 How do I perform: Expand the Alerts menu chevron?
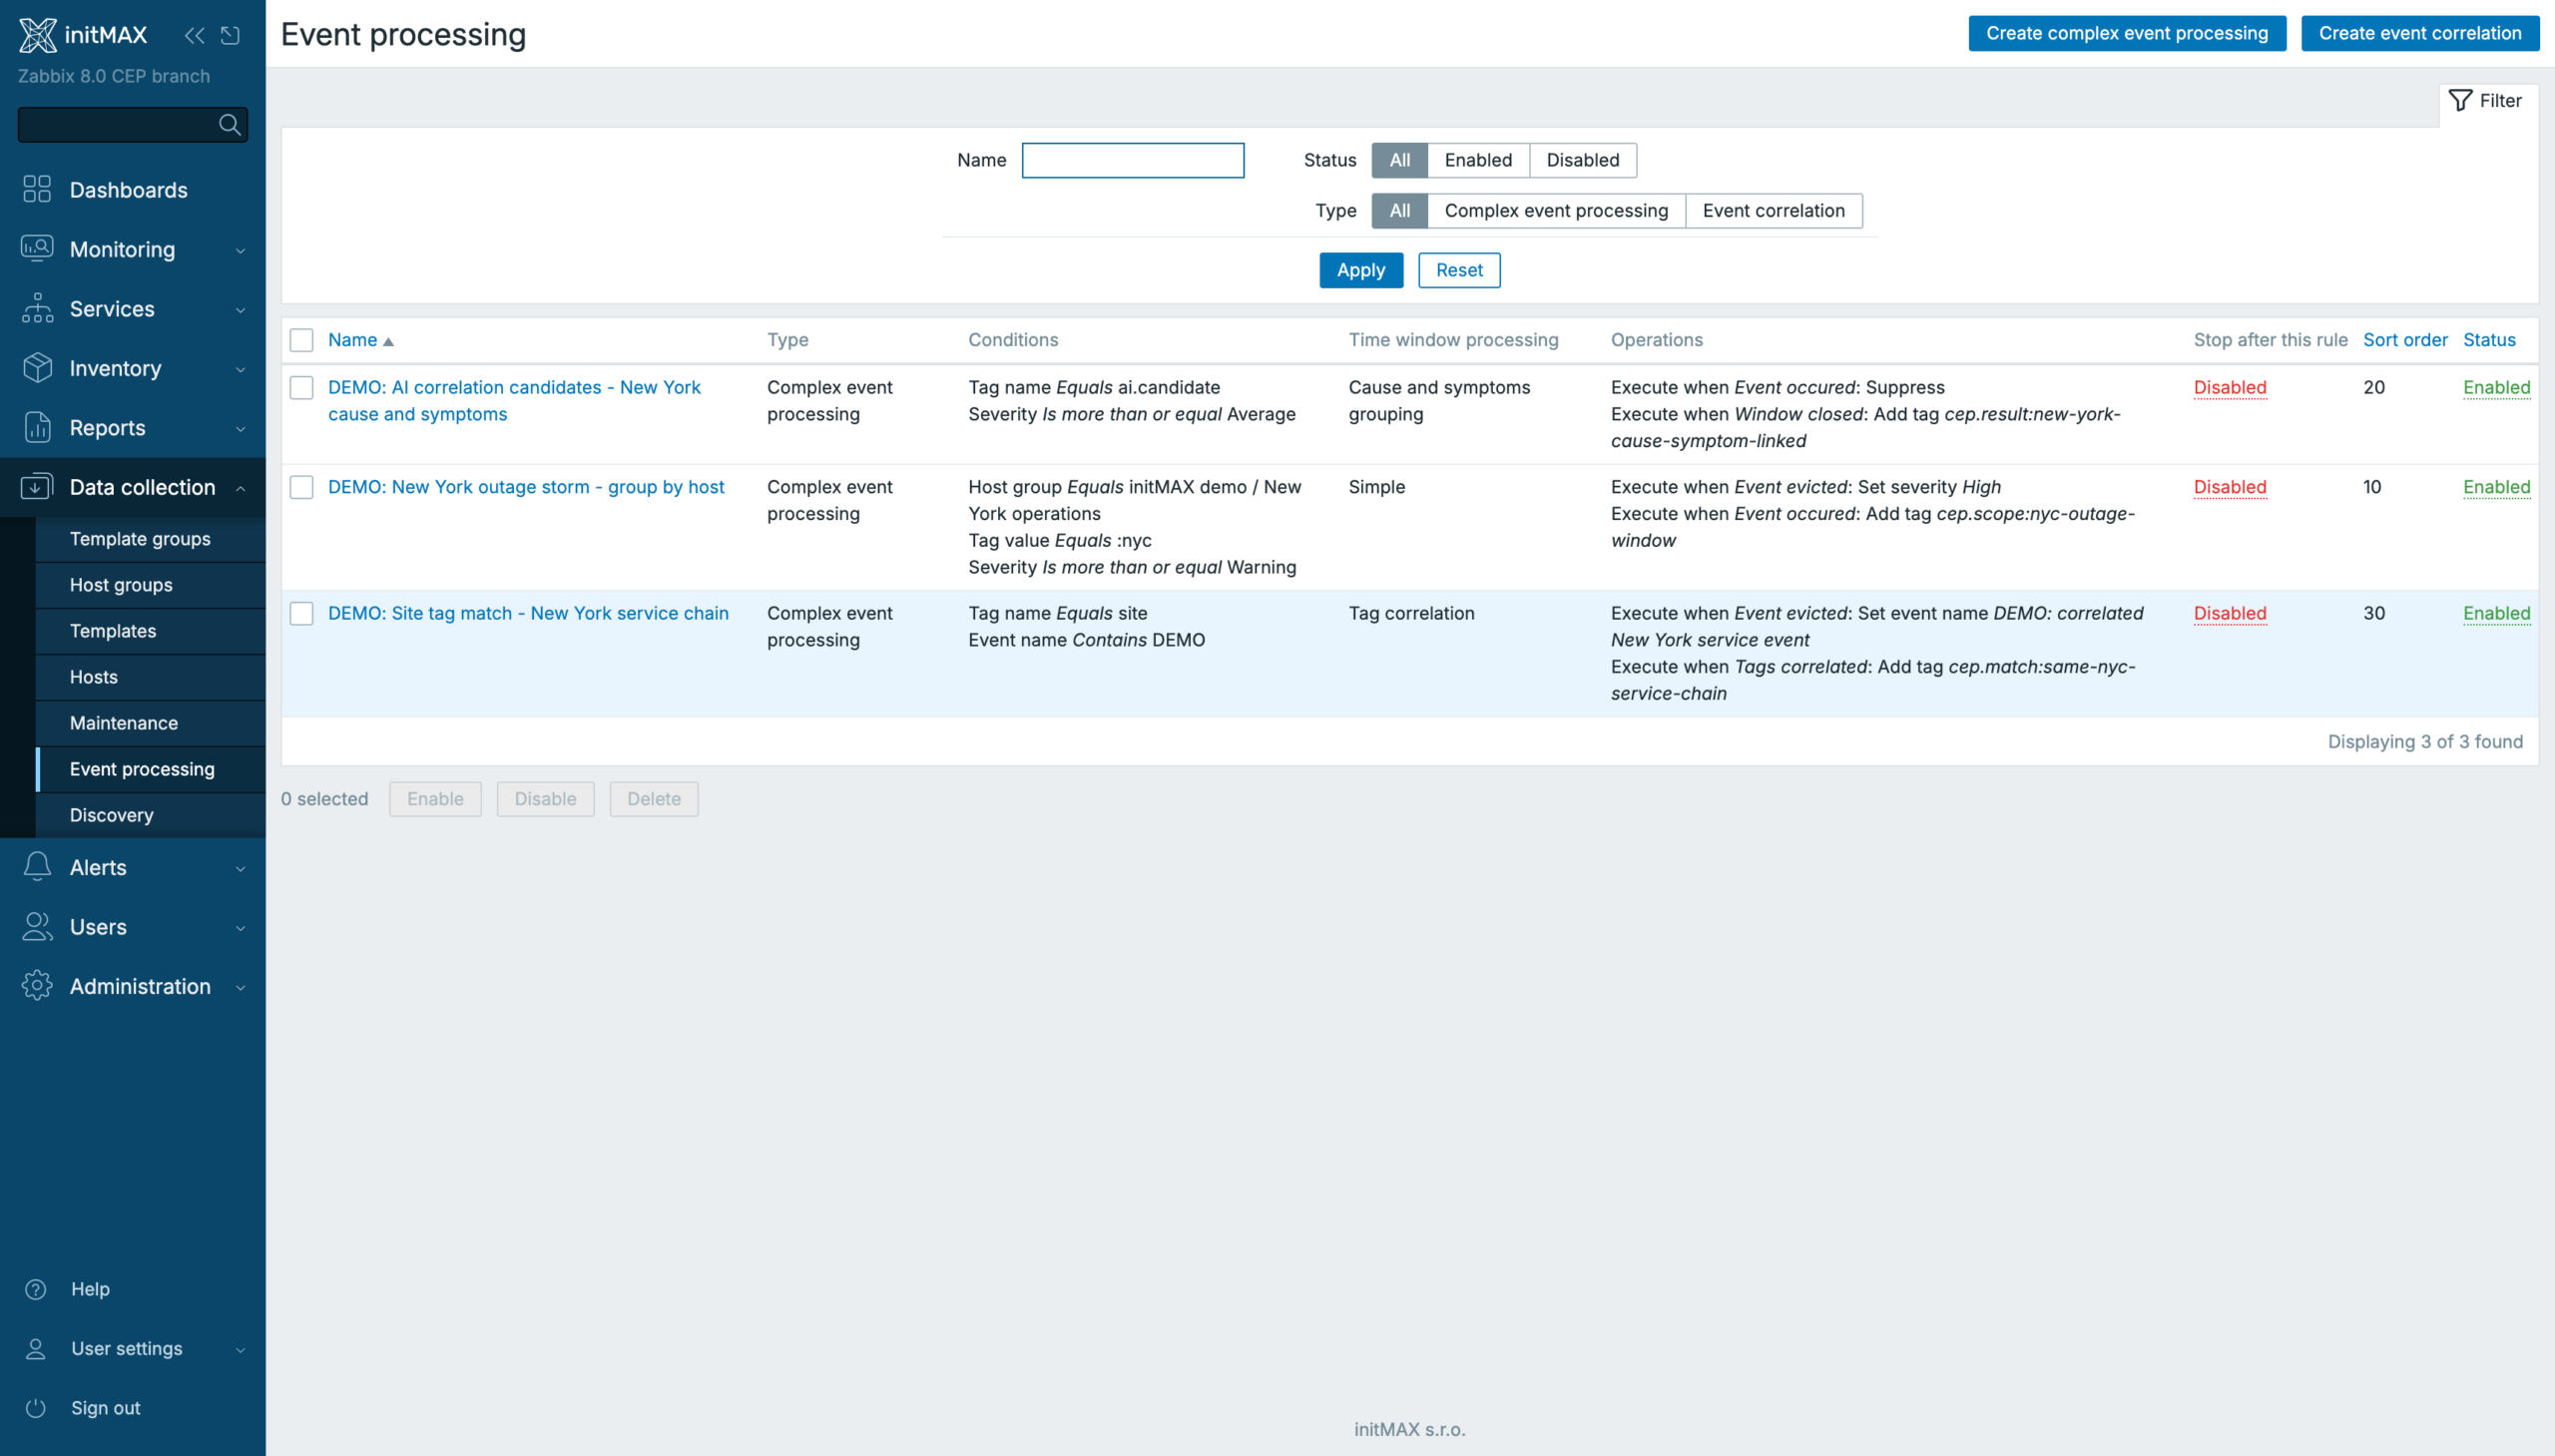(240, 868)
